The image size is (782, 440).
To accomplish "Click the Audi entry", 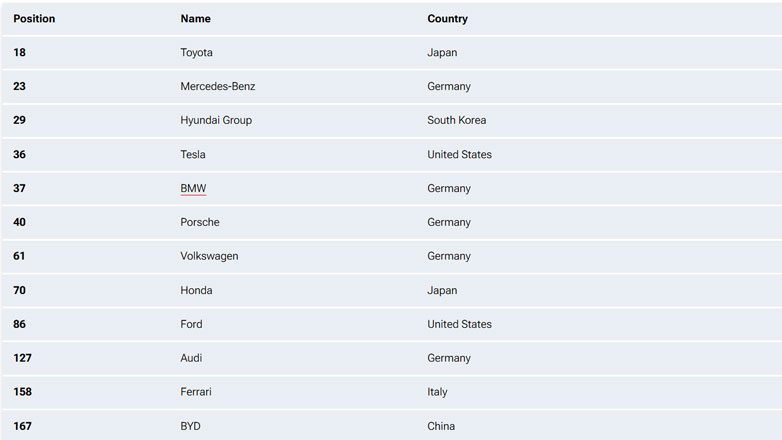I will 192,358.
